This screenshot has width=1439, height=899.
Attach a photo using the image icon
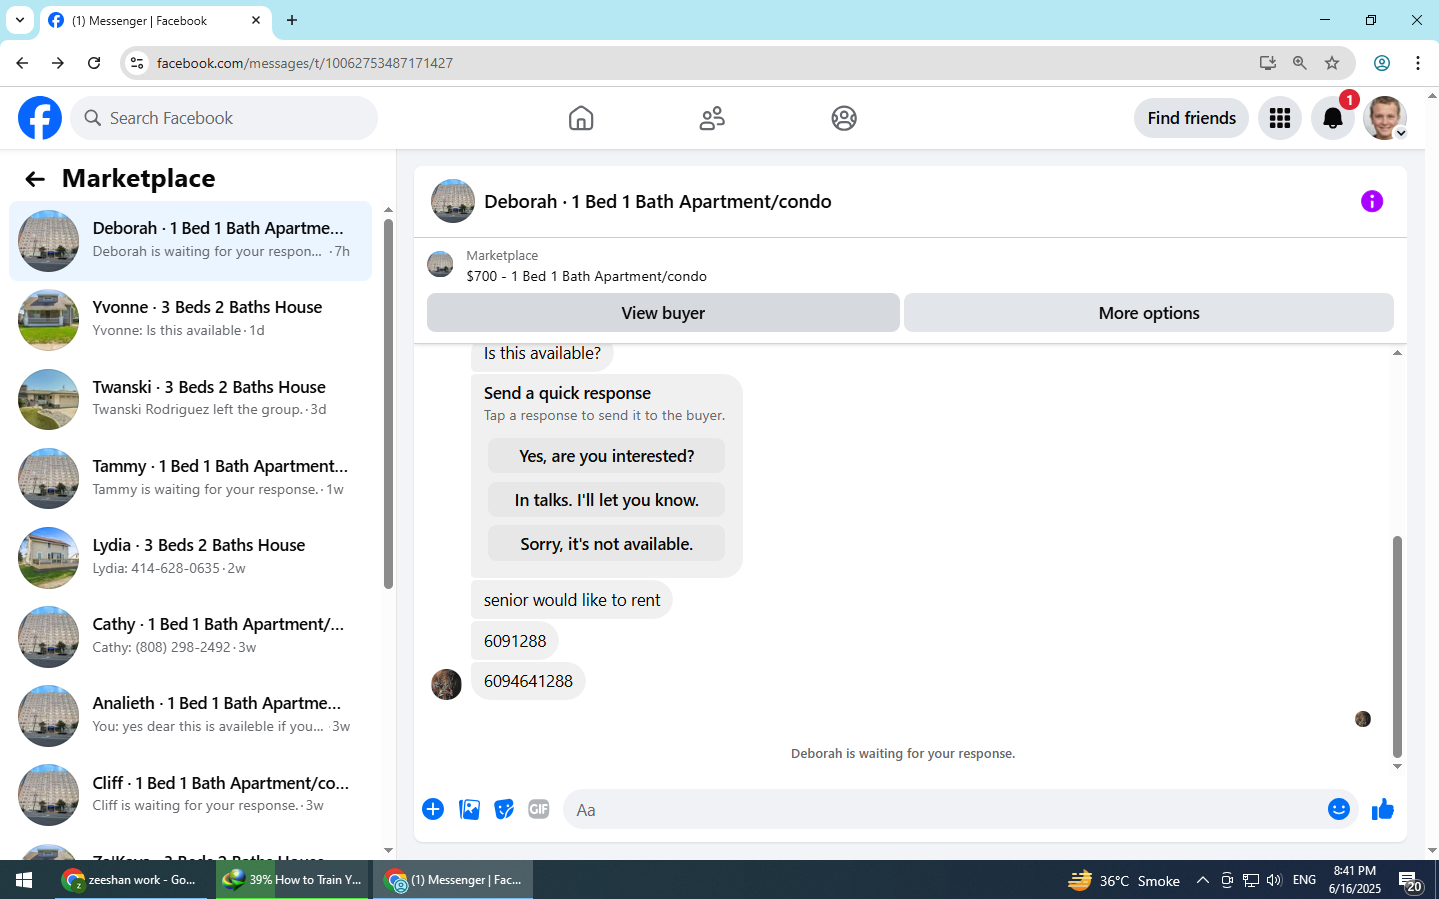(469, 809)
